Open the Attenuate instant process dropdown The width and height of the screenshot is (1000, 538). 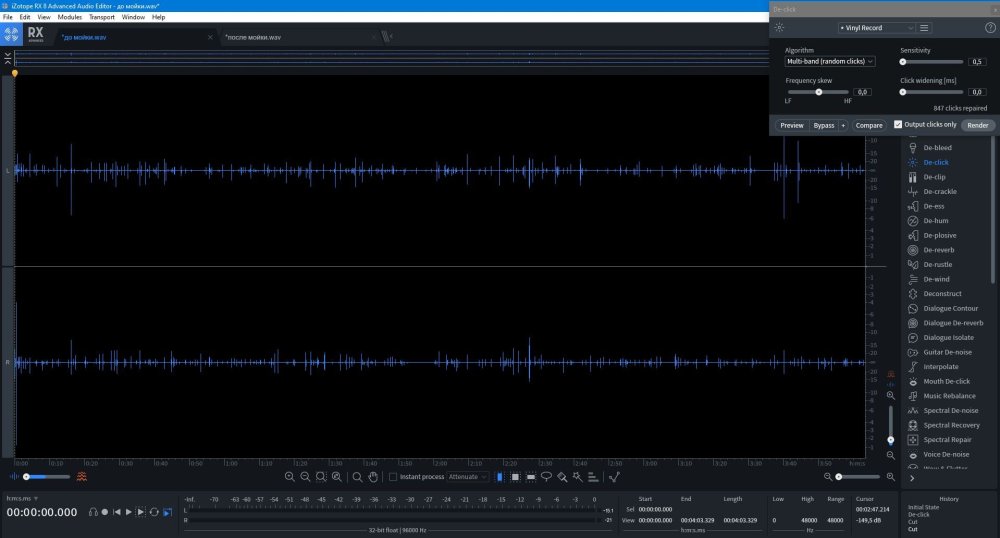coord(468,477)
